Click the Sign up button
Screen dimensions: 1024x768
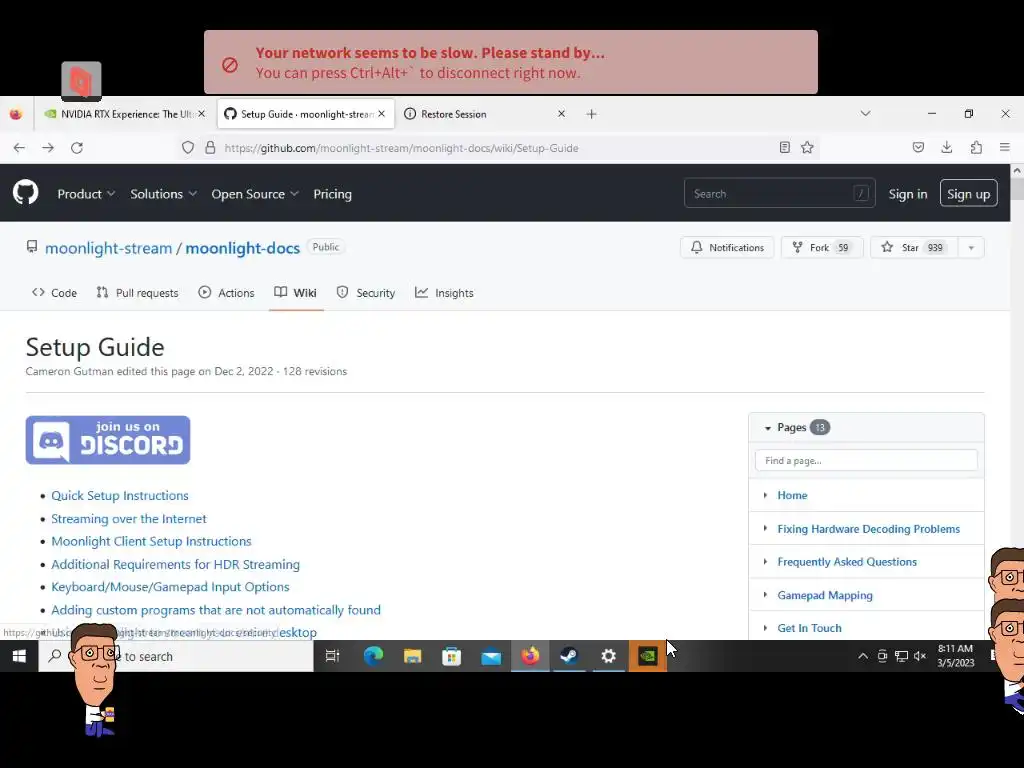[x=968, y=193]
